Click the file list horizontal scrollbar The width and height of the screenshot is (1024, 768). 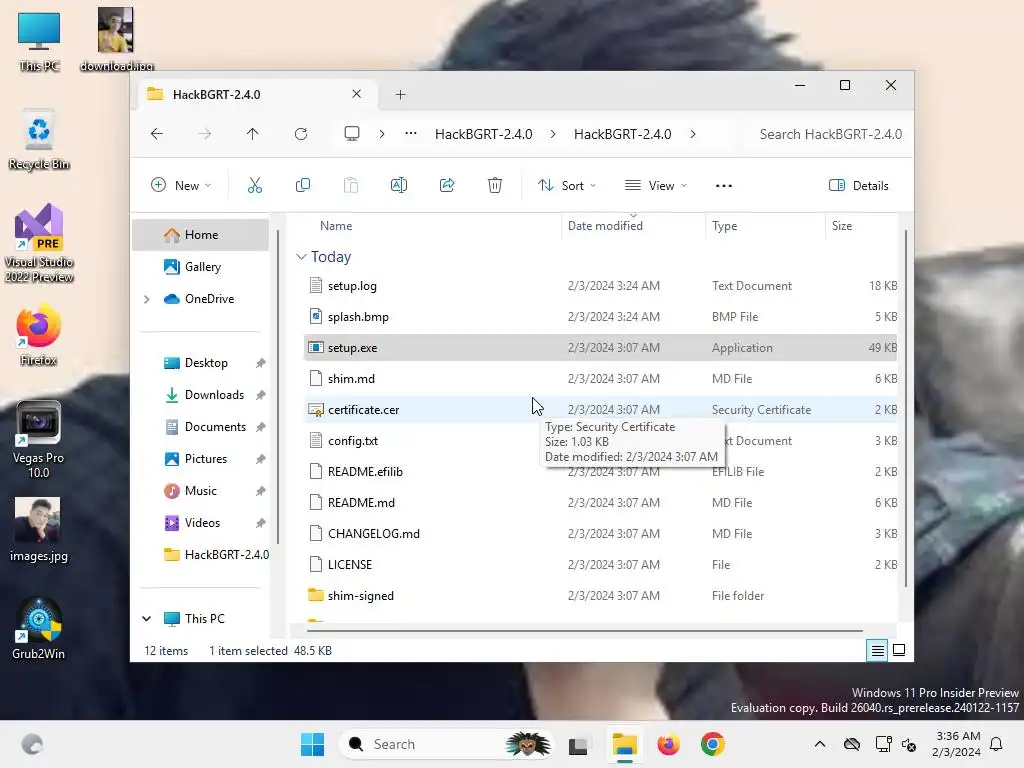584,631
